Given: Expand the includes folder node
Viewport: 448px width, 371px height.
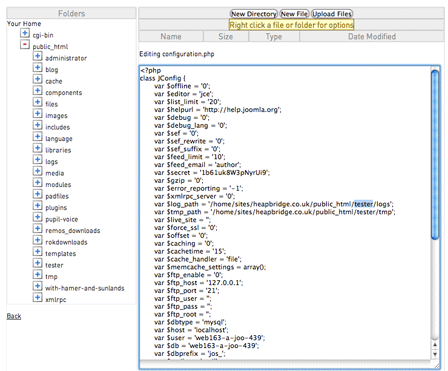Looking at the screenshot, I should 38,125.
